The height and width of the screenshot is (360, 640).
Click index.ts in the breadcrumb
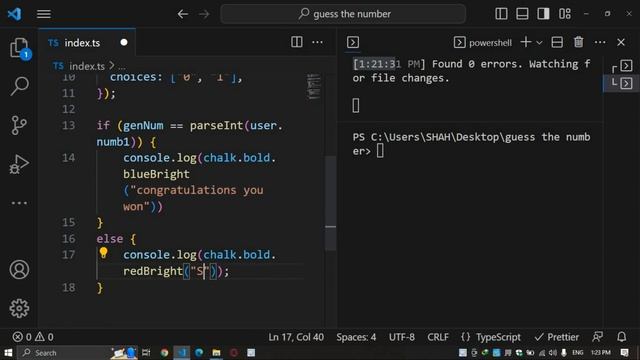pyautogui.click(x=87, y=66)
